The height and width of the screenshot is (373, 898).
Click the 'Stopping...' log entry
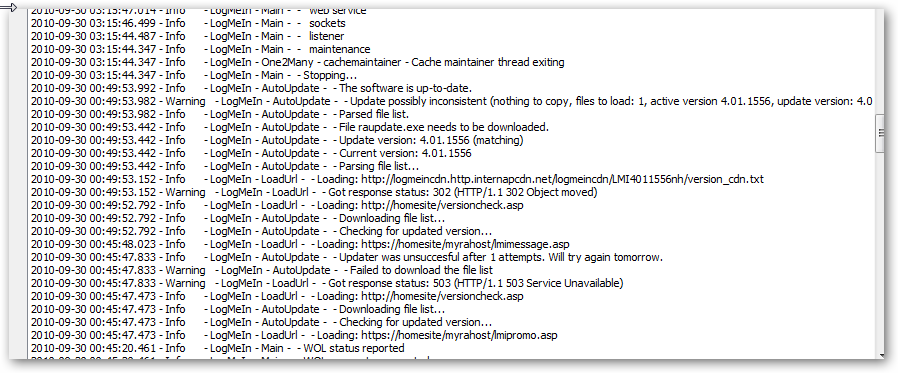[194, 75]
